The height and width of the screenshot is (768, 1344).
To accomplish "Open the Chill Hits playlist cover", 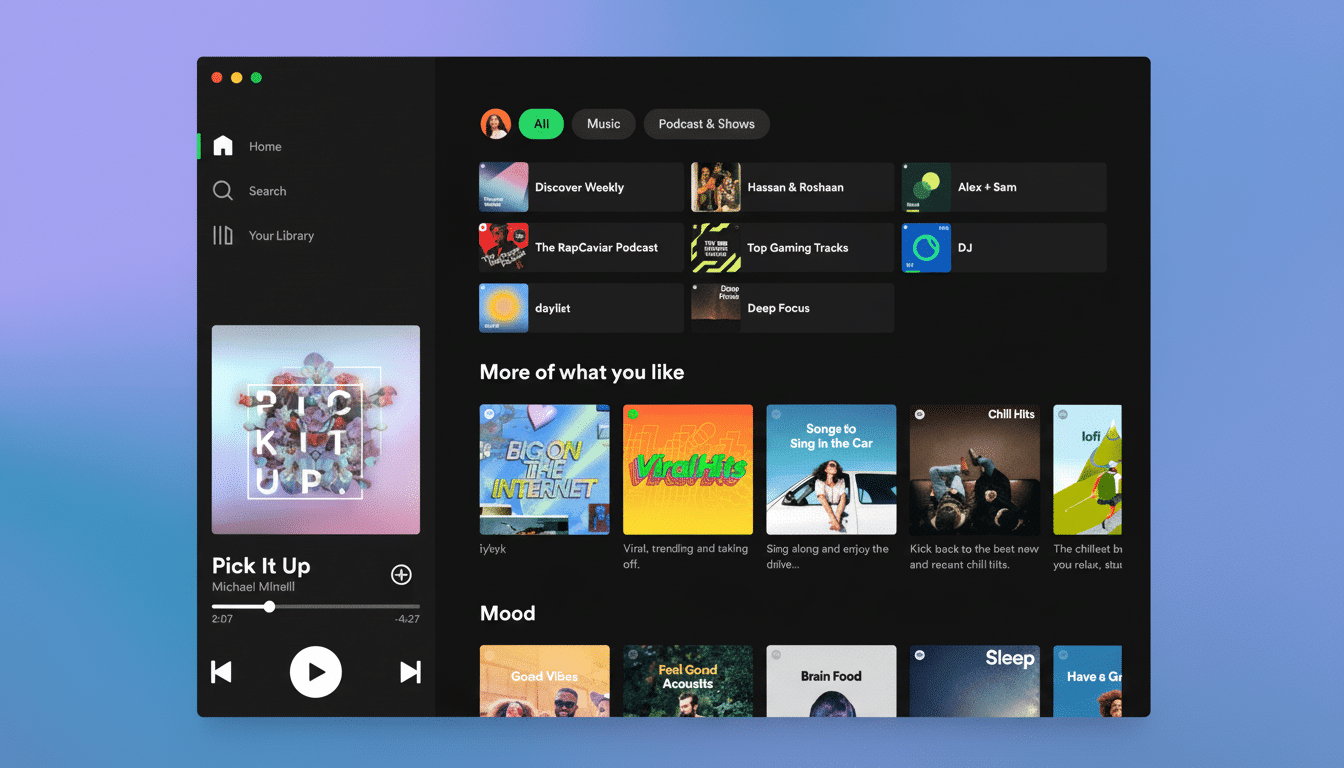I will coord(974,469).
